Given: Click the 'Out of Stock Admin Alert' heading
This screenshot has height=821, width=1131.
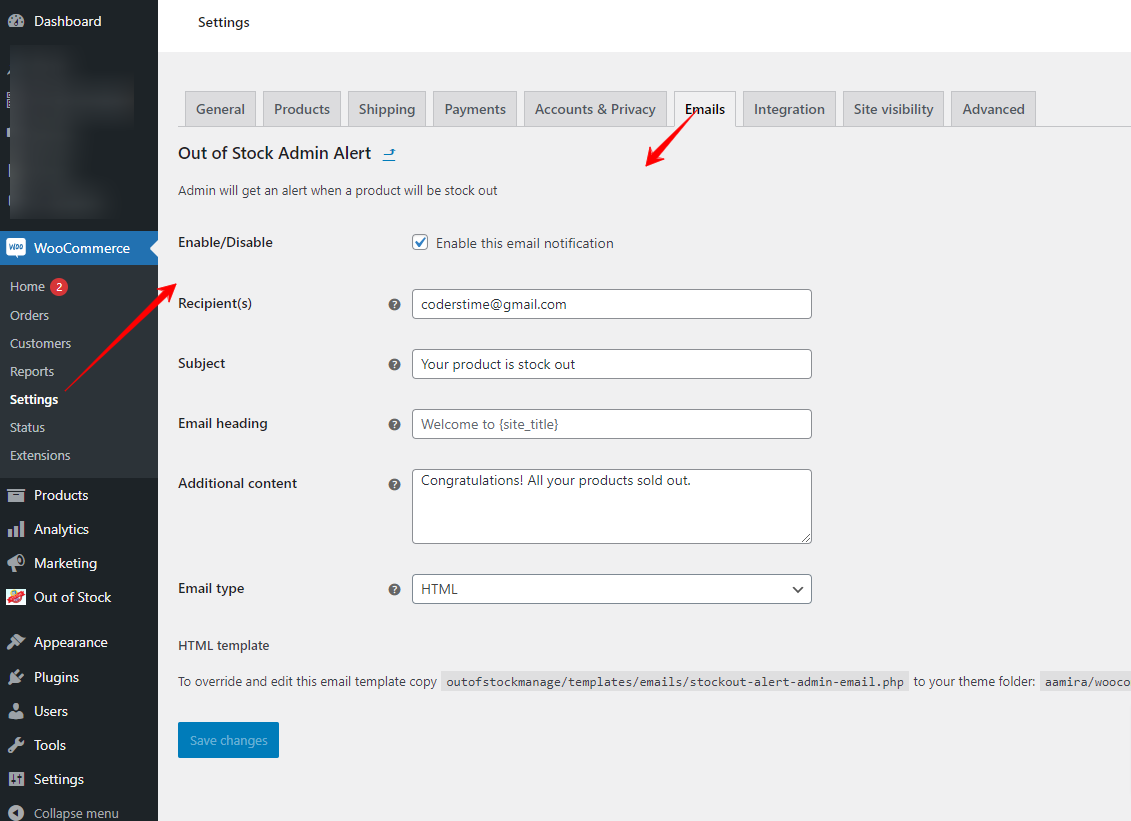Looking at the screenshot, I should click(275, 153).
